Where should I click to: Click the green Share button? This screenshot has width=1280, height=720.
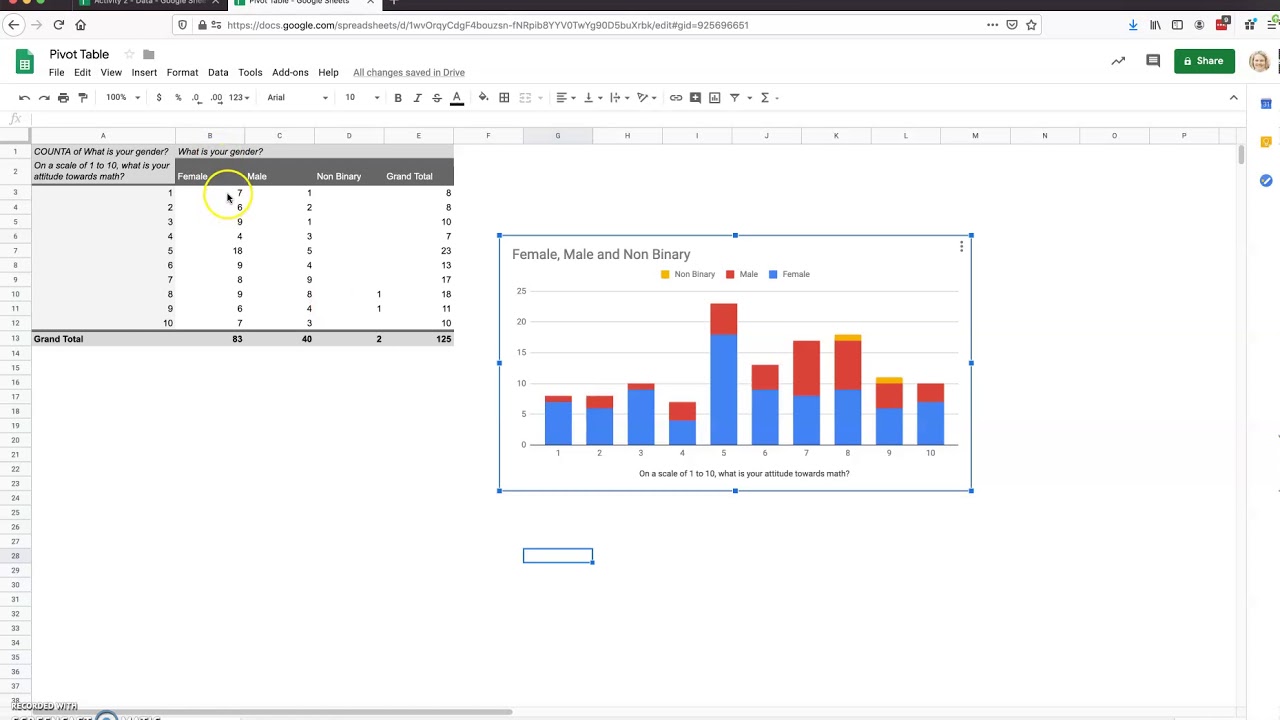point(1204,61)
